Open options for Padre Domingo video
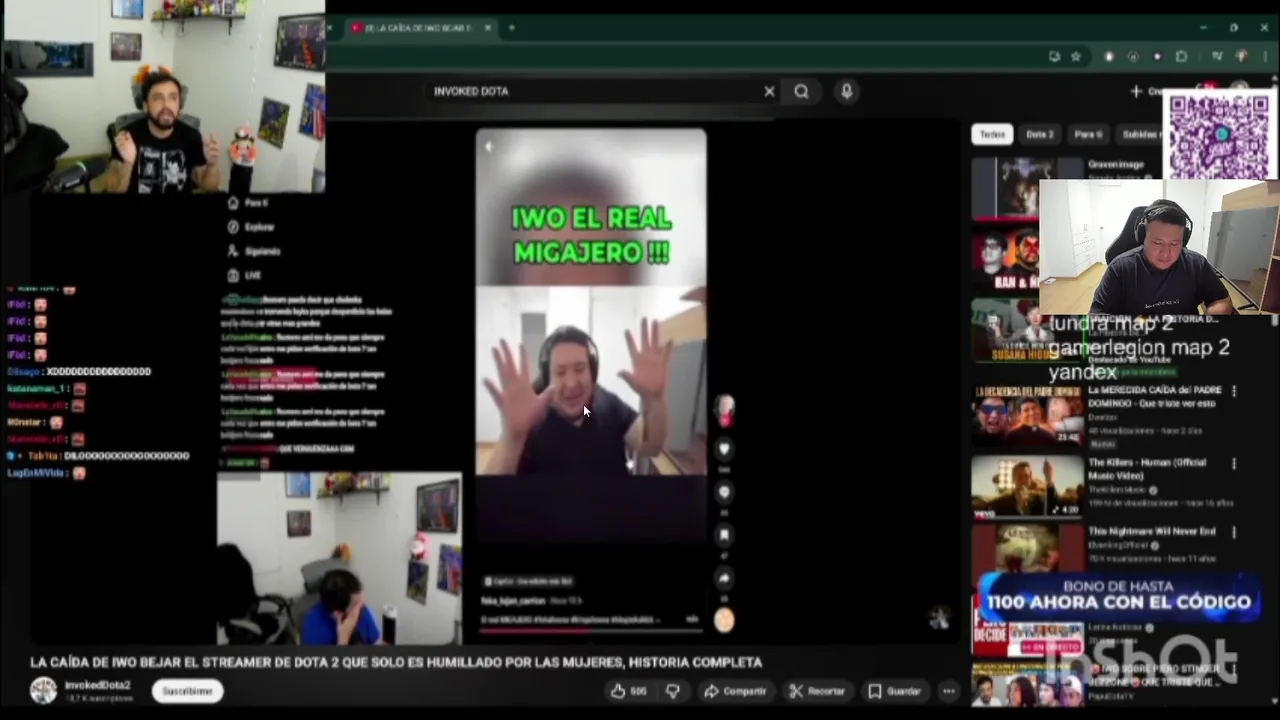This screenshot has height=720, width=1280. (1234, 391)
